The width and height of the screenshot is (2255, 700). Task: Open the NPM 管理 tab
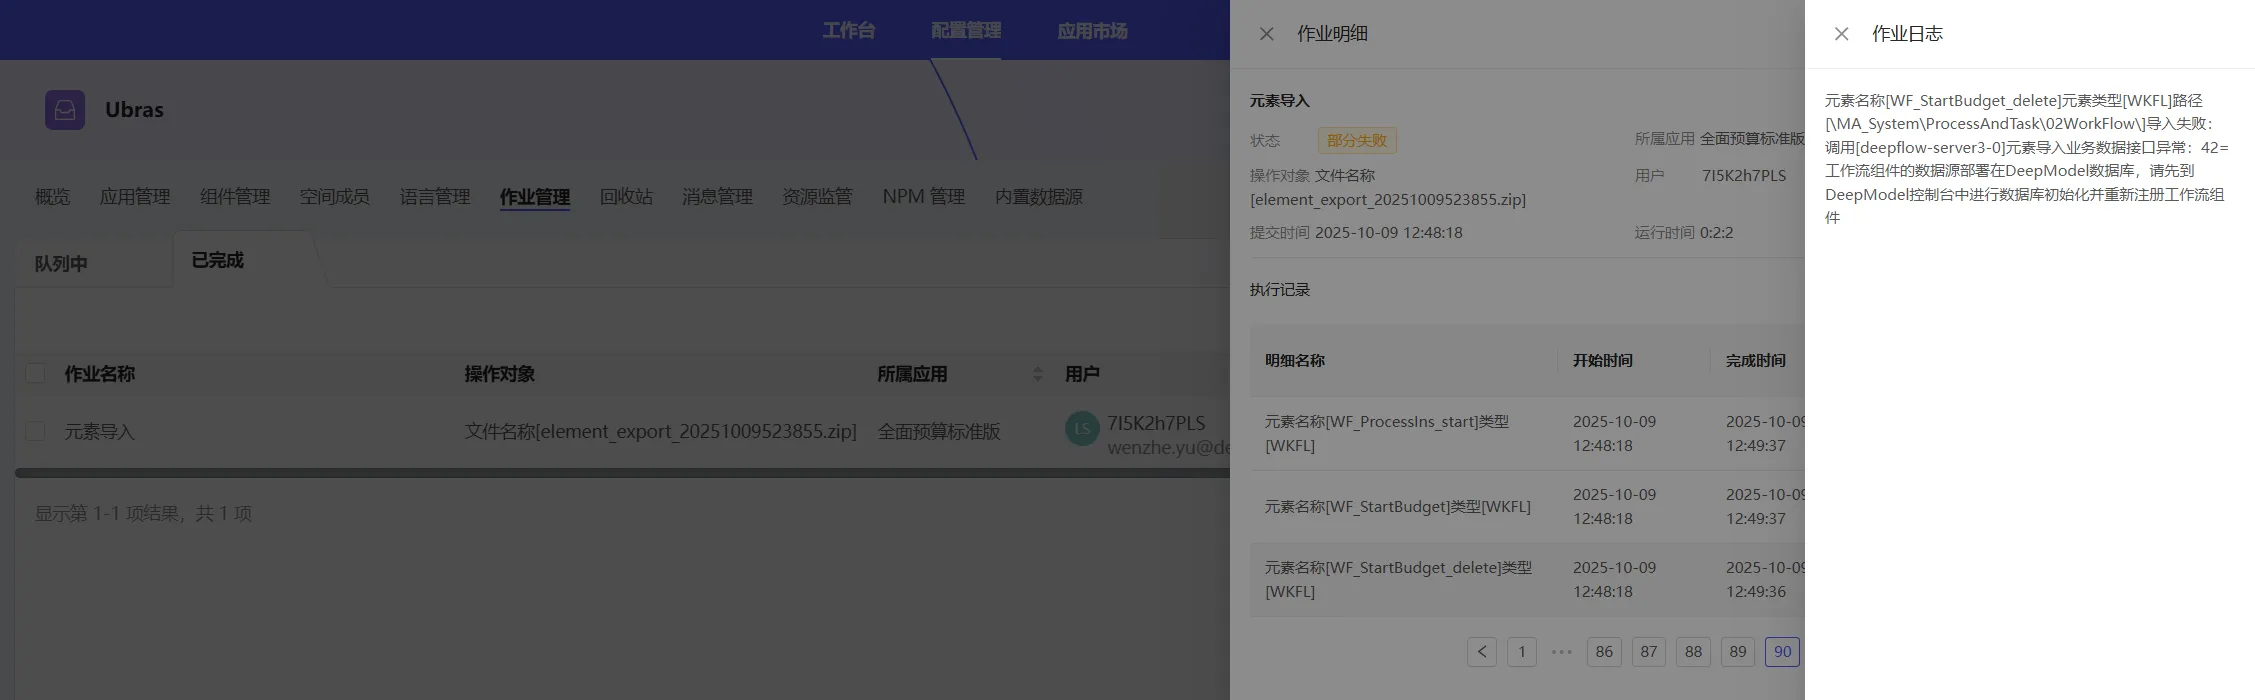(x=923, y=197)
